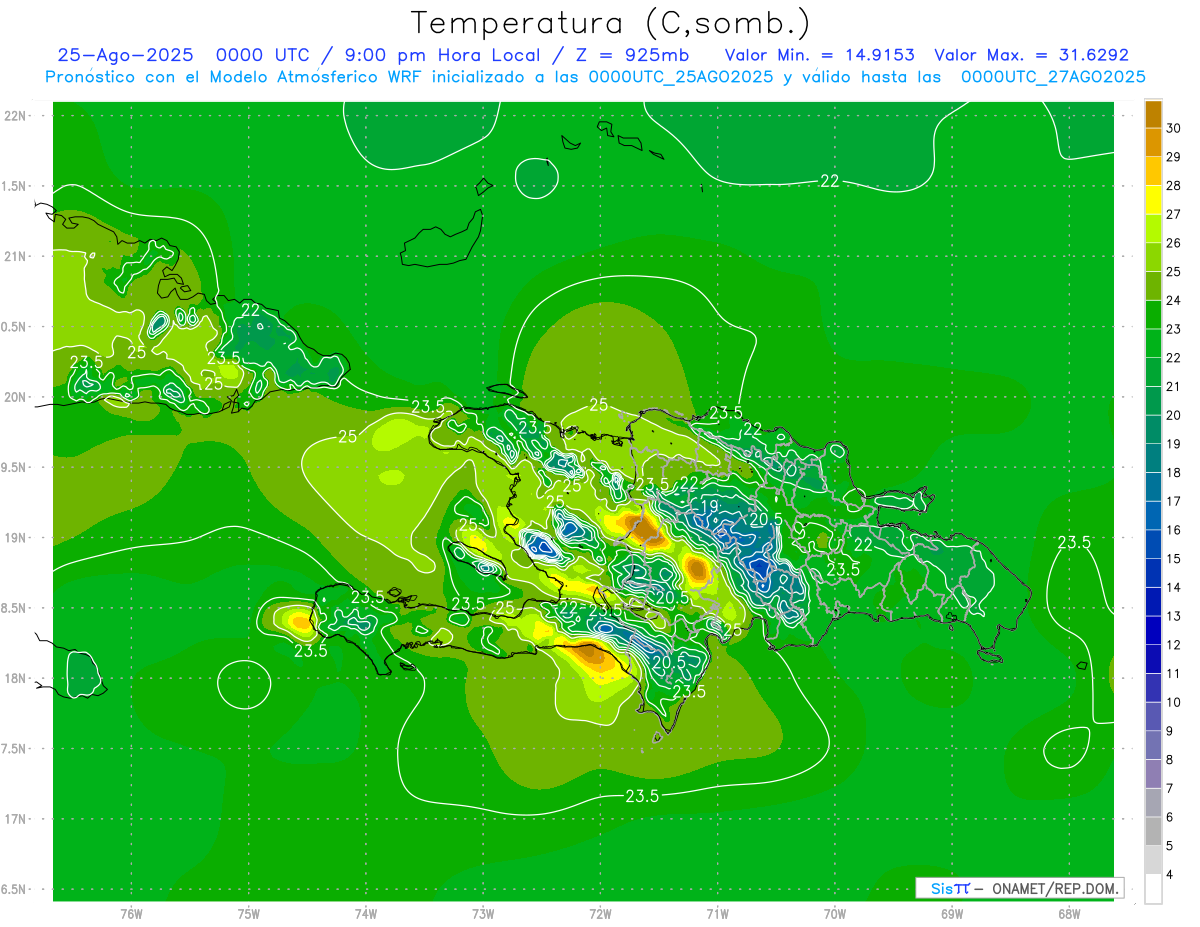Click the title 'Temperatura (C,somb.)'
Screen dimensions: 1200x927
[x=609, y=23]
